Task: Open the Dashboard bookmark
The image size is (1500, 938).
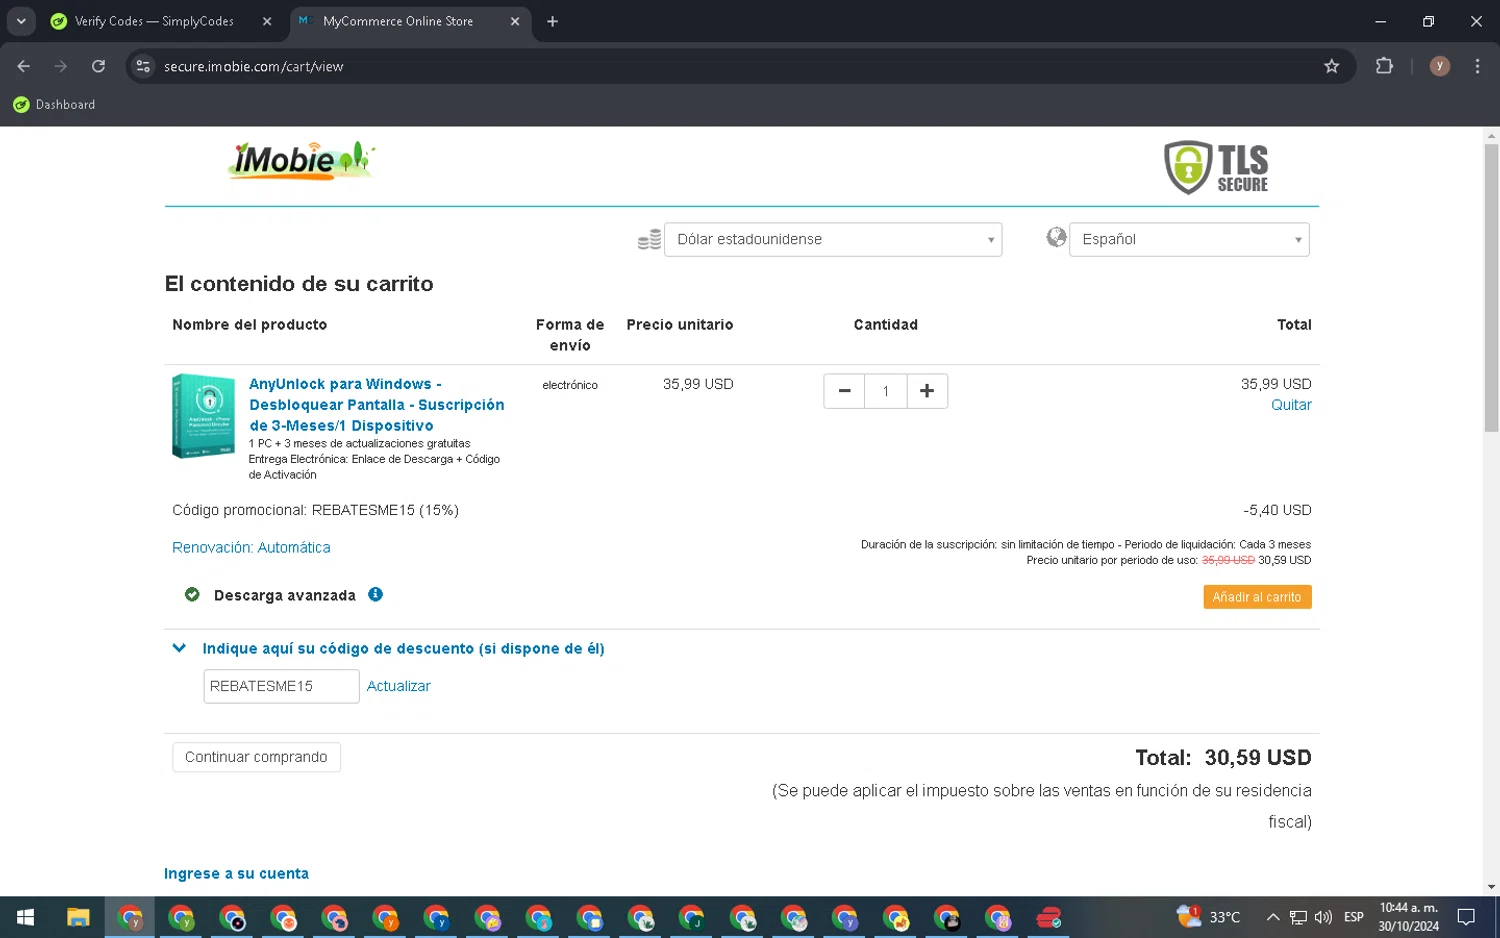Action: coord(54,104)
